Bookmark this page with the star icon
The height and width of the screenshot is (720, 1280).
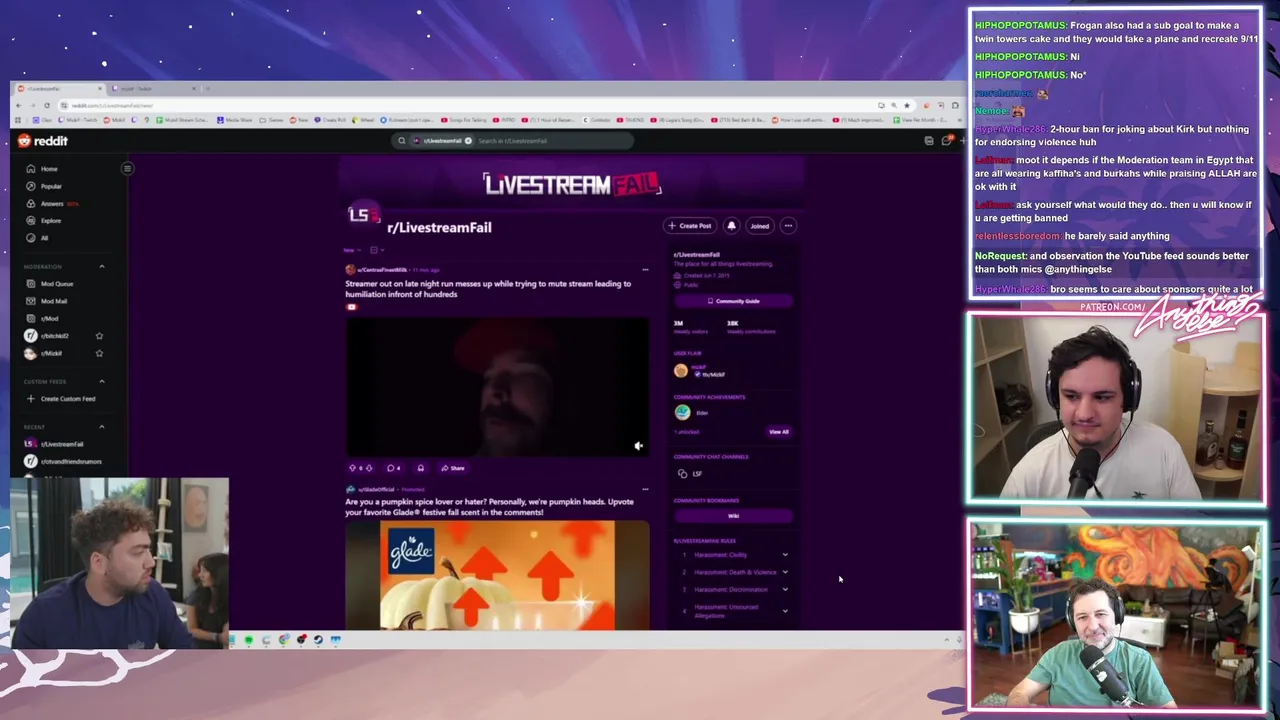(x=907, y=105)
